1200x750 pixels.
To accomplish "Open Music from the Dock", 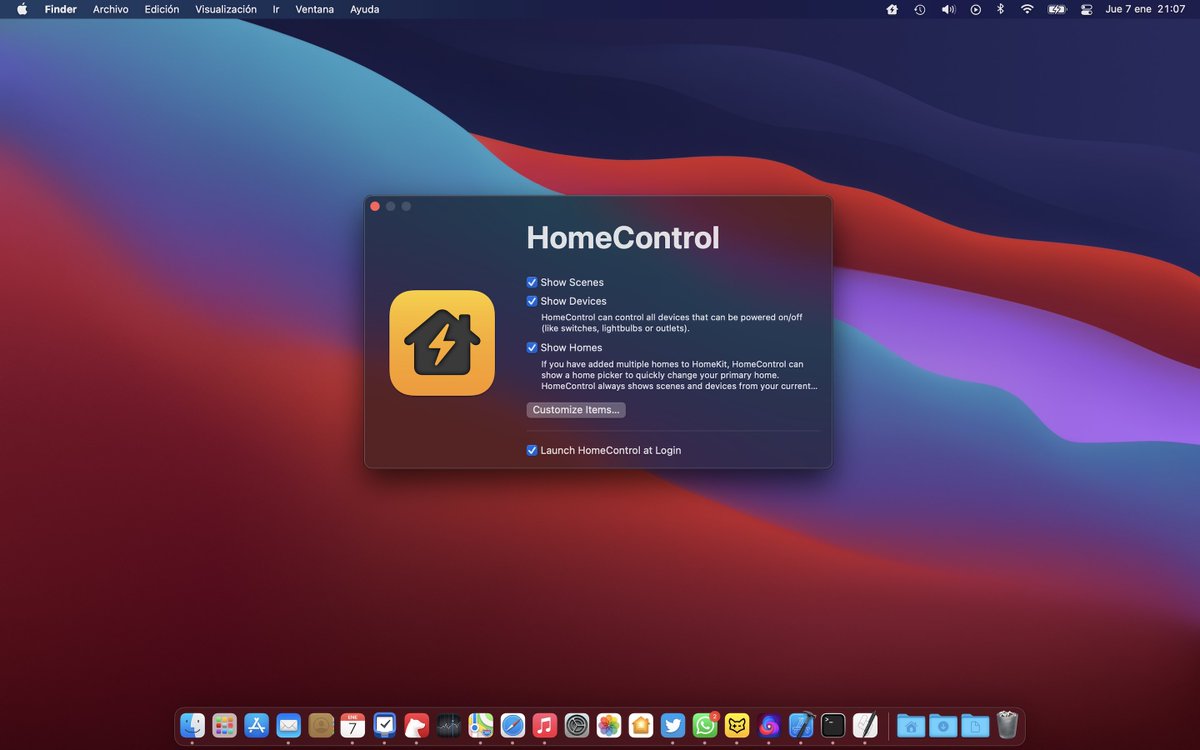I will (545, 725).
